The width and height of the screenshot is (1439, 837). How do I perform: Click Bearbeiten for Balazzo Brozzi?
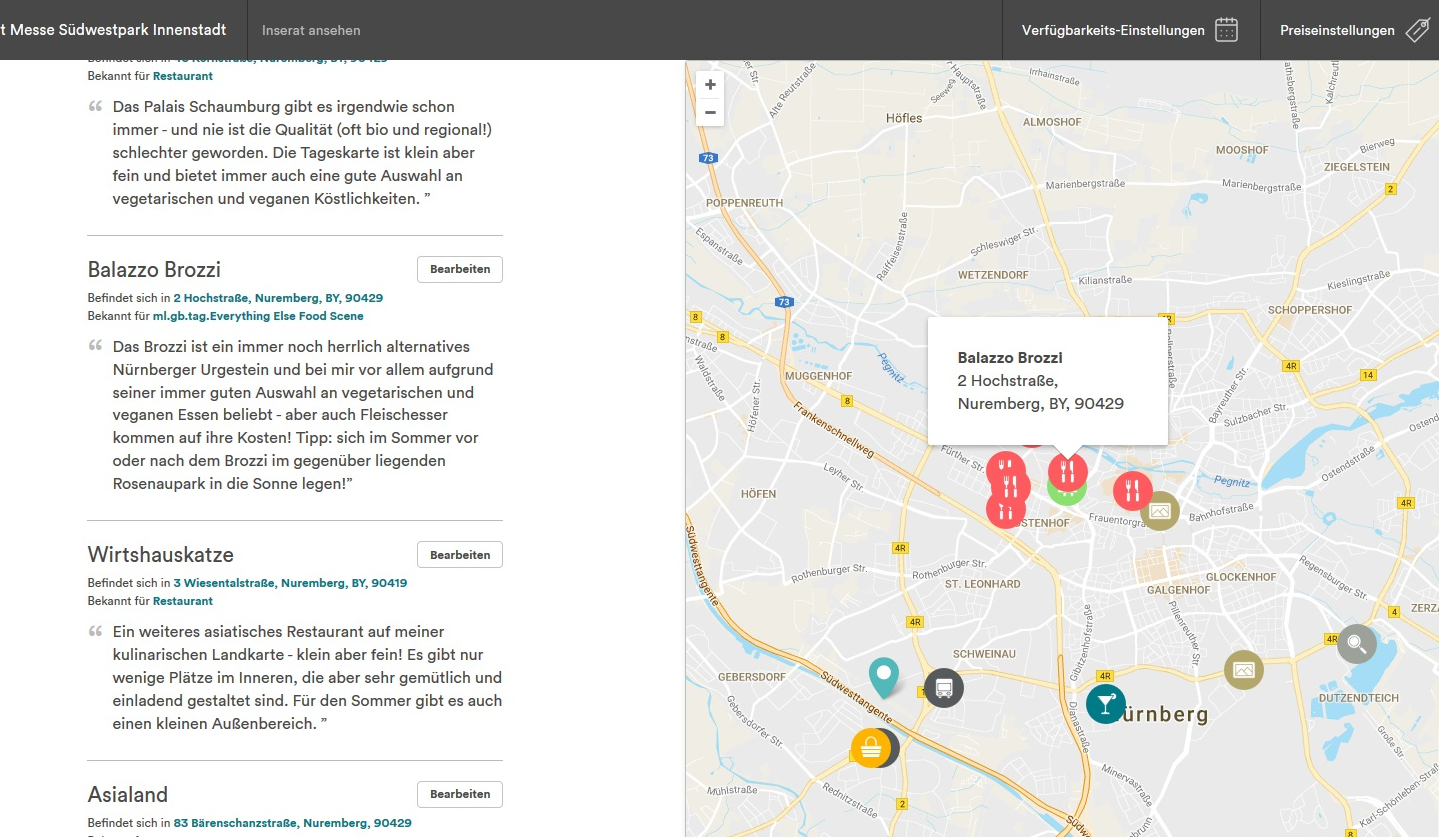click(460, 269)
